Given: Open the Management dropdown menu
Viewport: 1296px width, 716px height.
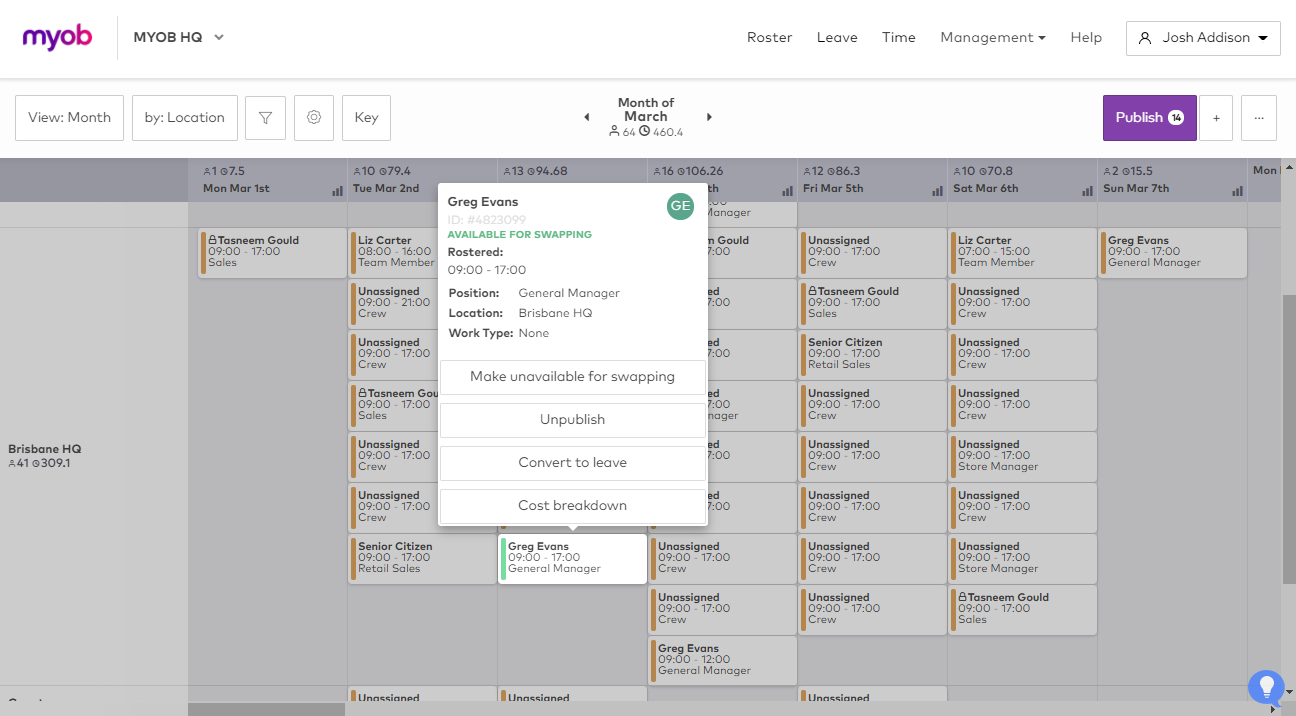Looking at the screenshot, I should click(x=992, y=38).
